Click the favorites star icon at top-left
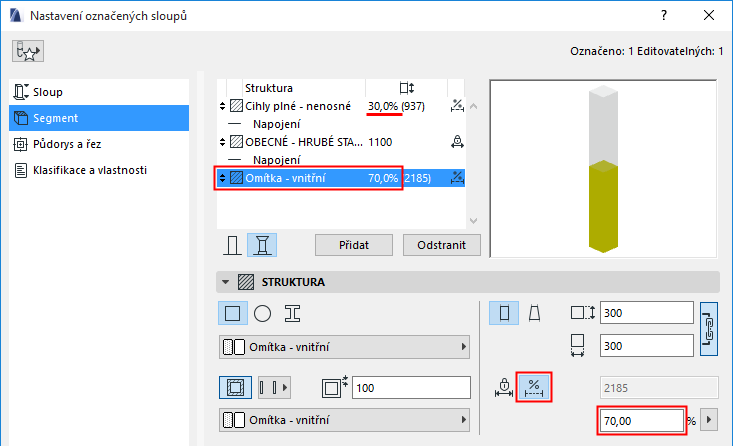733x446 pixels. tap(29, 51)
